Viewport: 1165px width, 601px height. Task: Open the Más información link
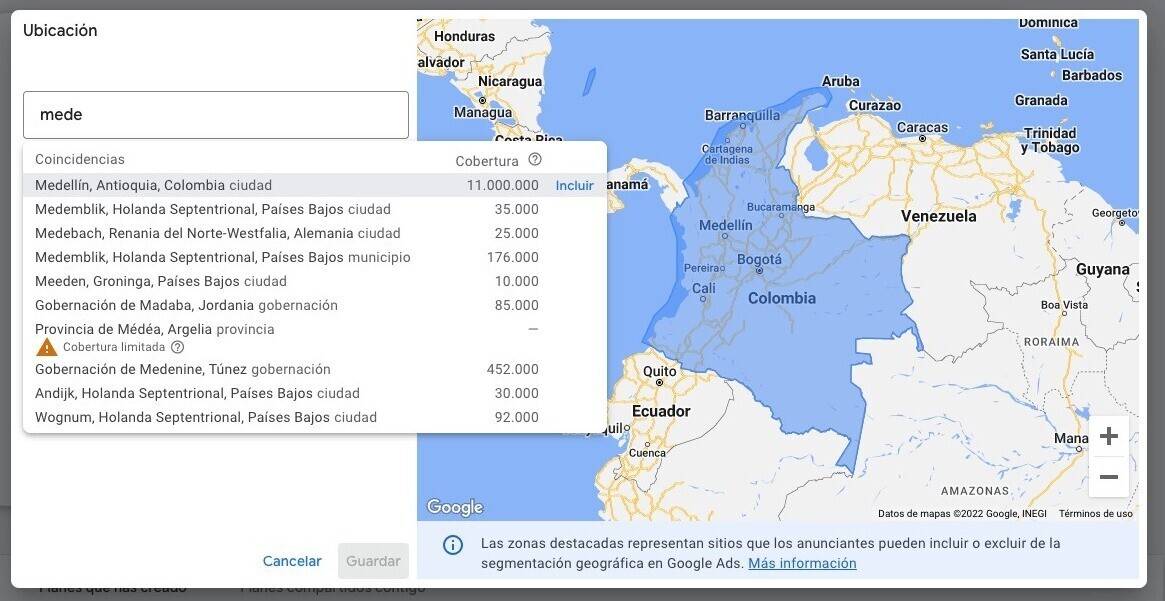(x=802, y=563)
